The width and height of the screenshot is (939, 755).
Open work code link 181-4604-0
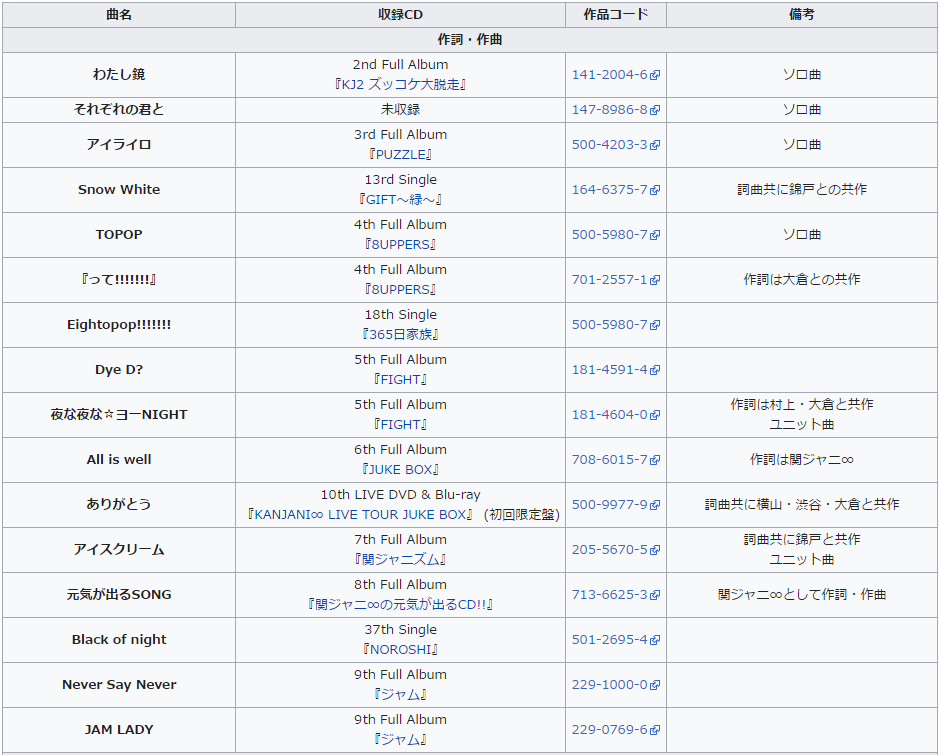coord(616,414)
